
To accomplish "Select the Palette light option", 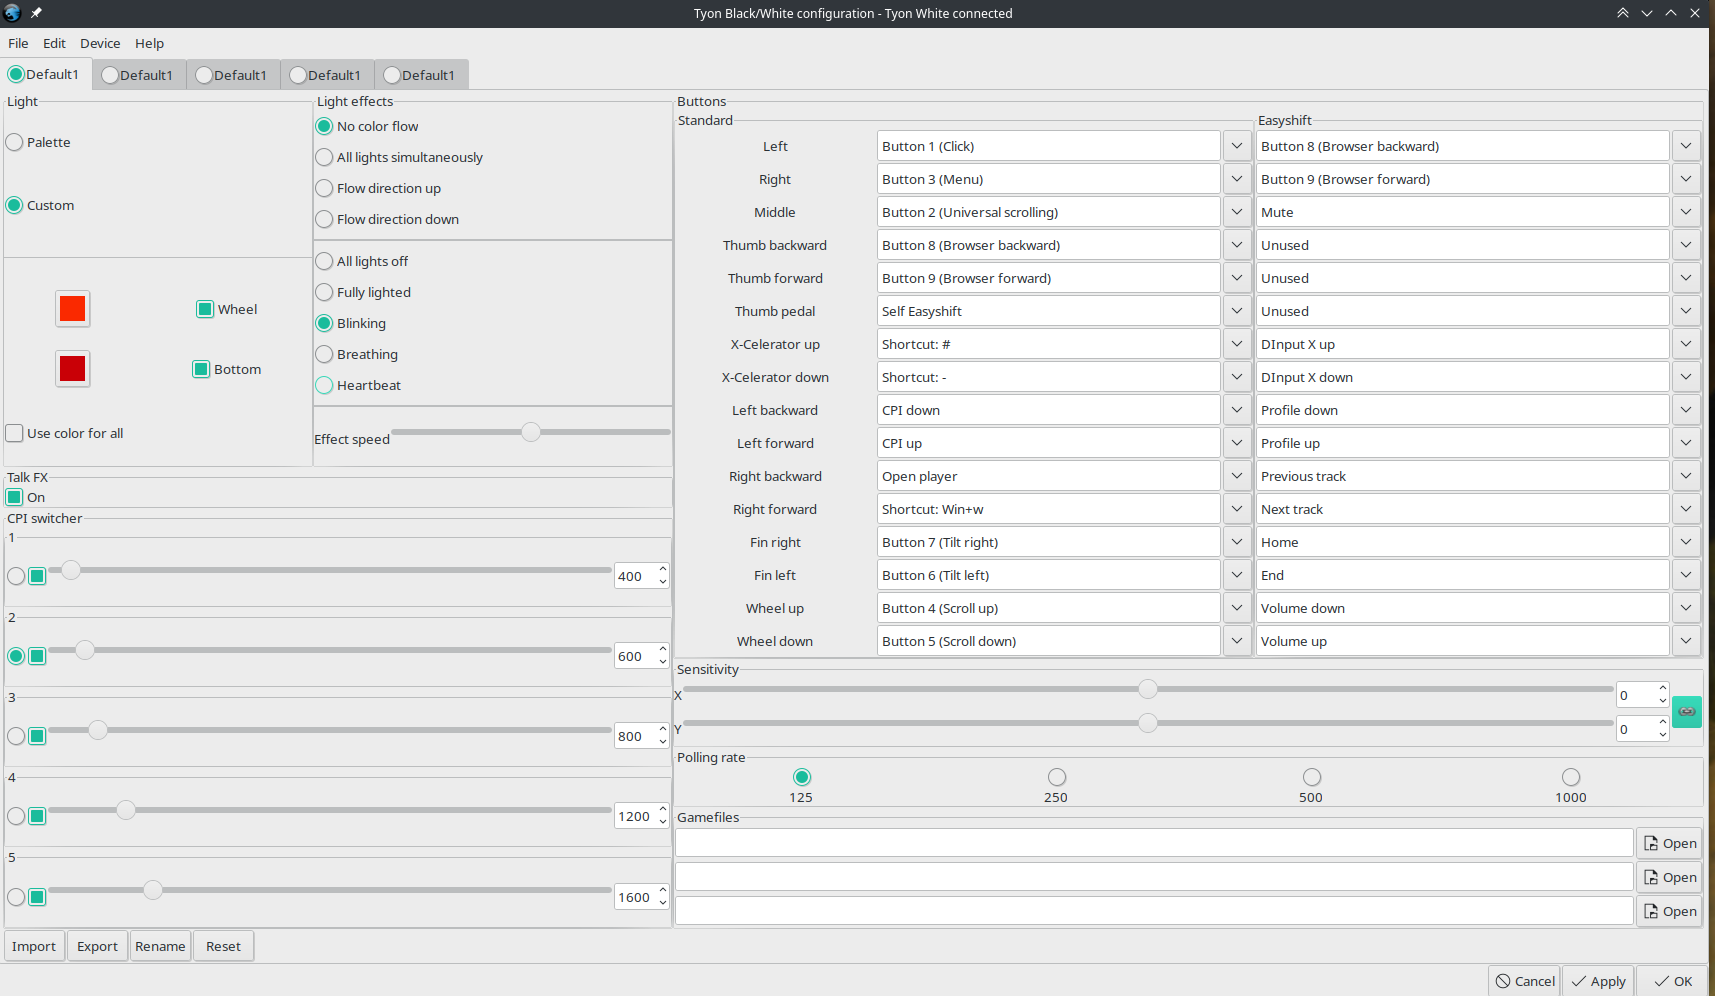I will tap(39, 142).
